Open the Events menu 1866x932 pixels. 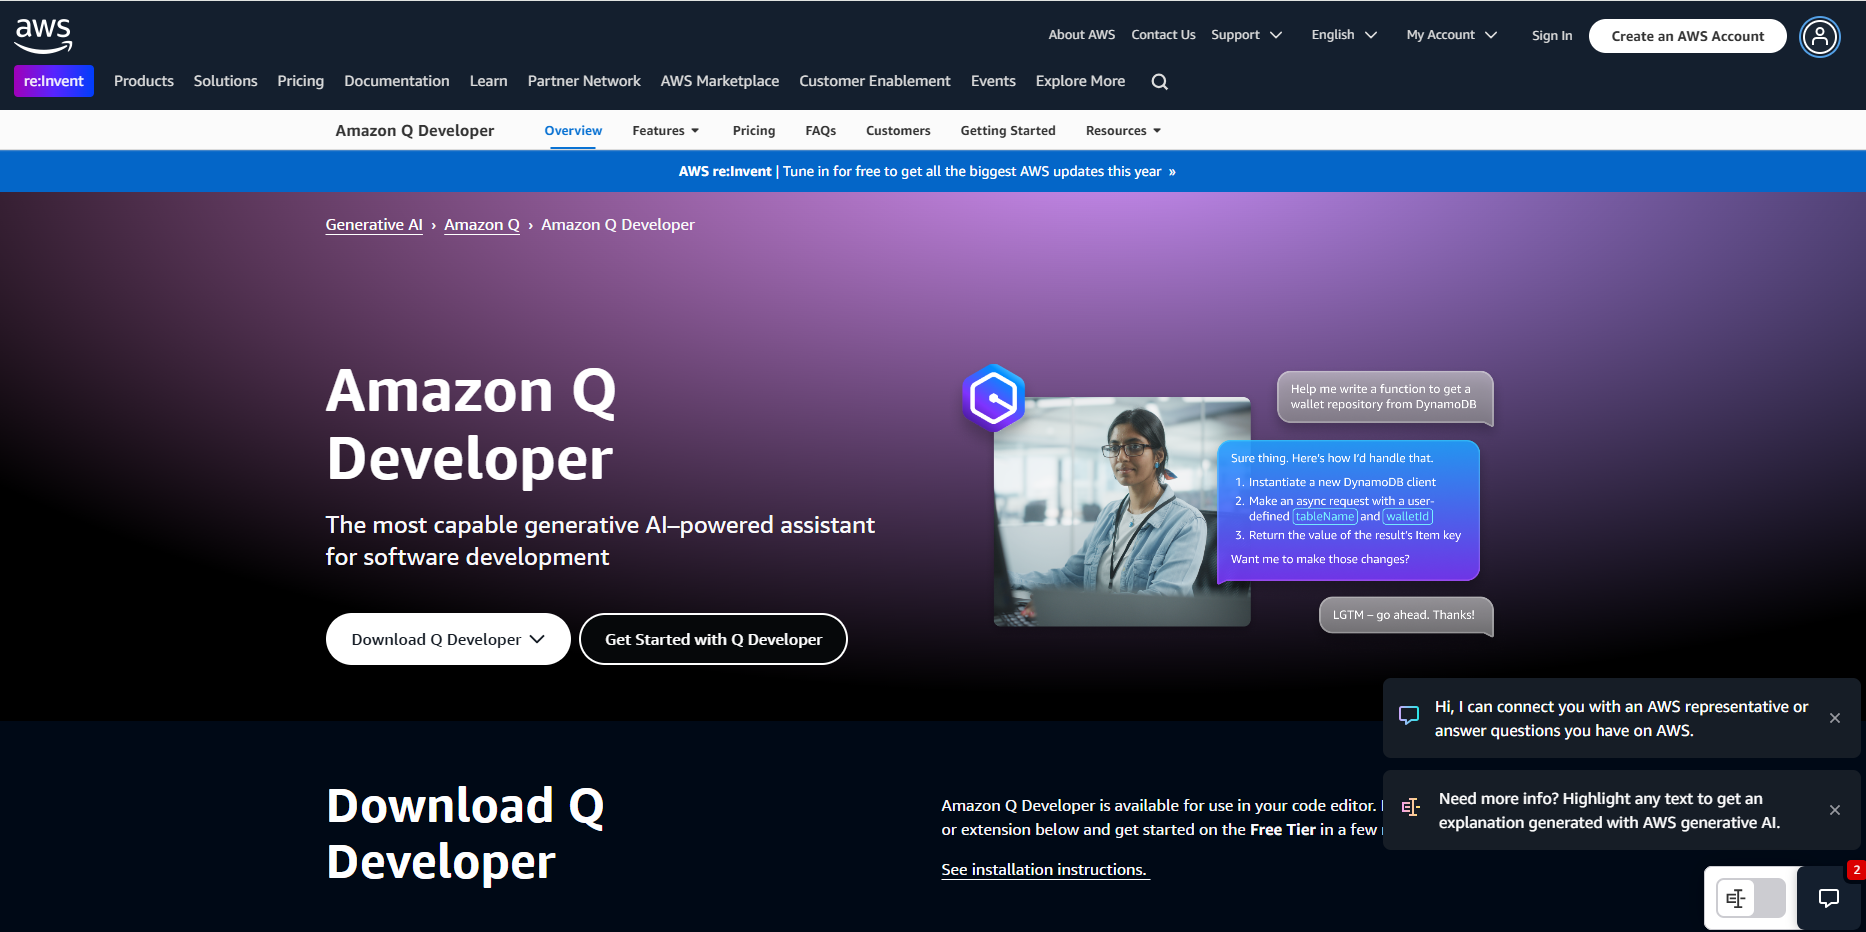(993, 81)
